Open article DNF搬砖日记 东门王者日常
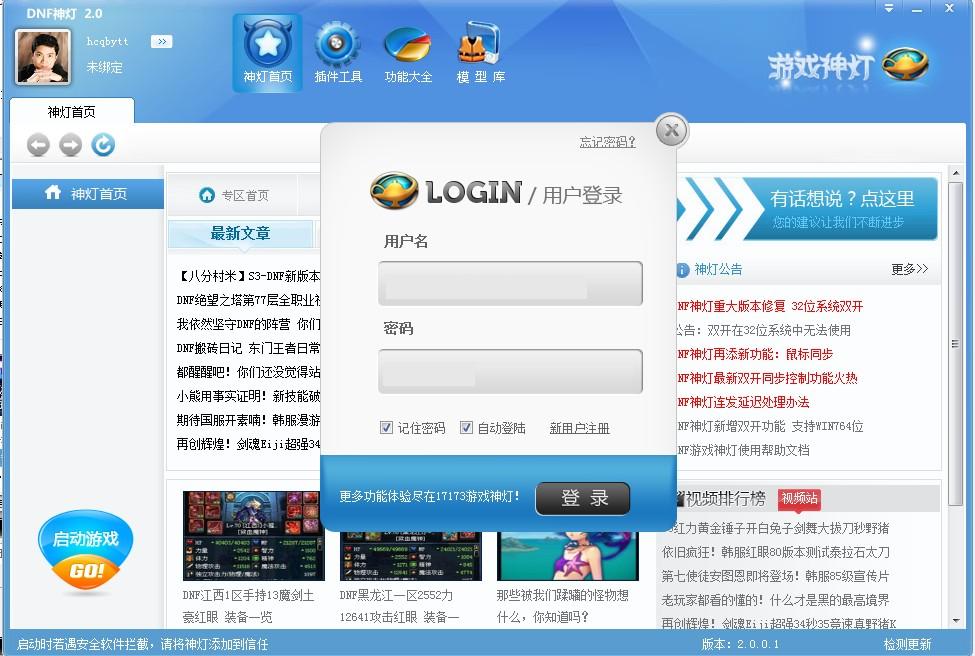Screen dimensions: 975x656 [248, 348]
